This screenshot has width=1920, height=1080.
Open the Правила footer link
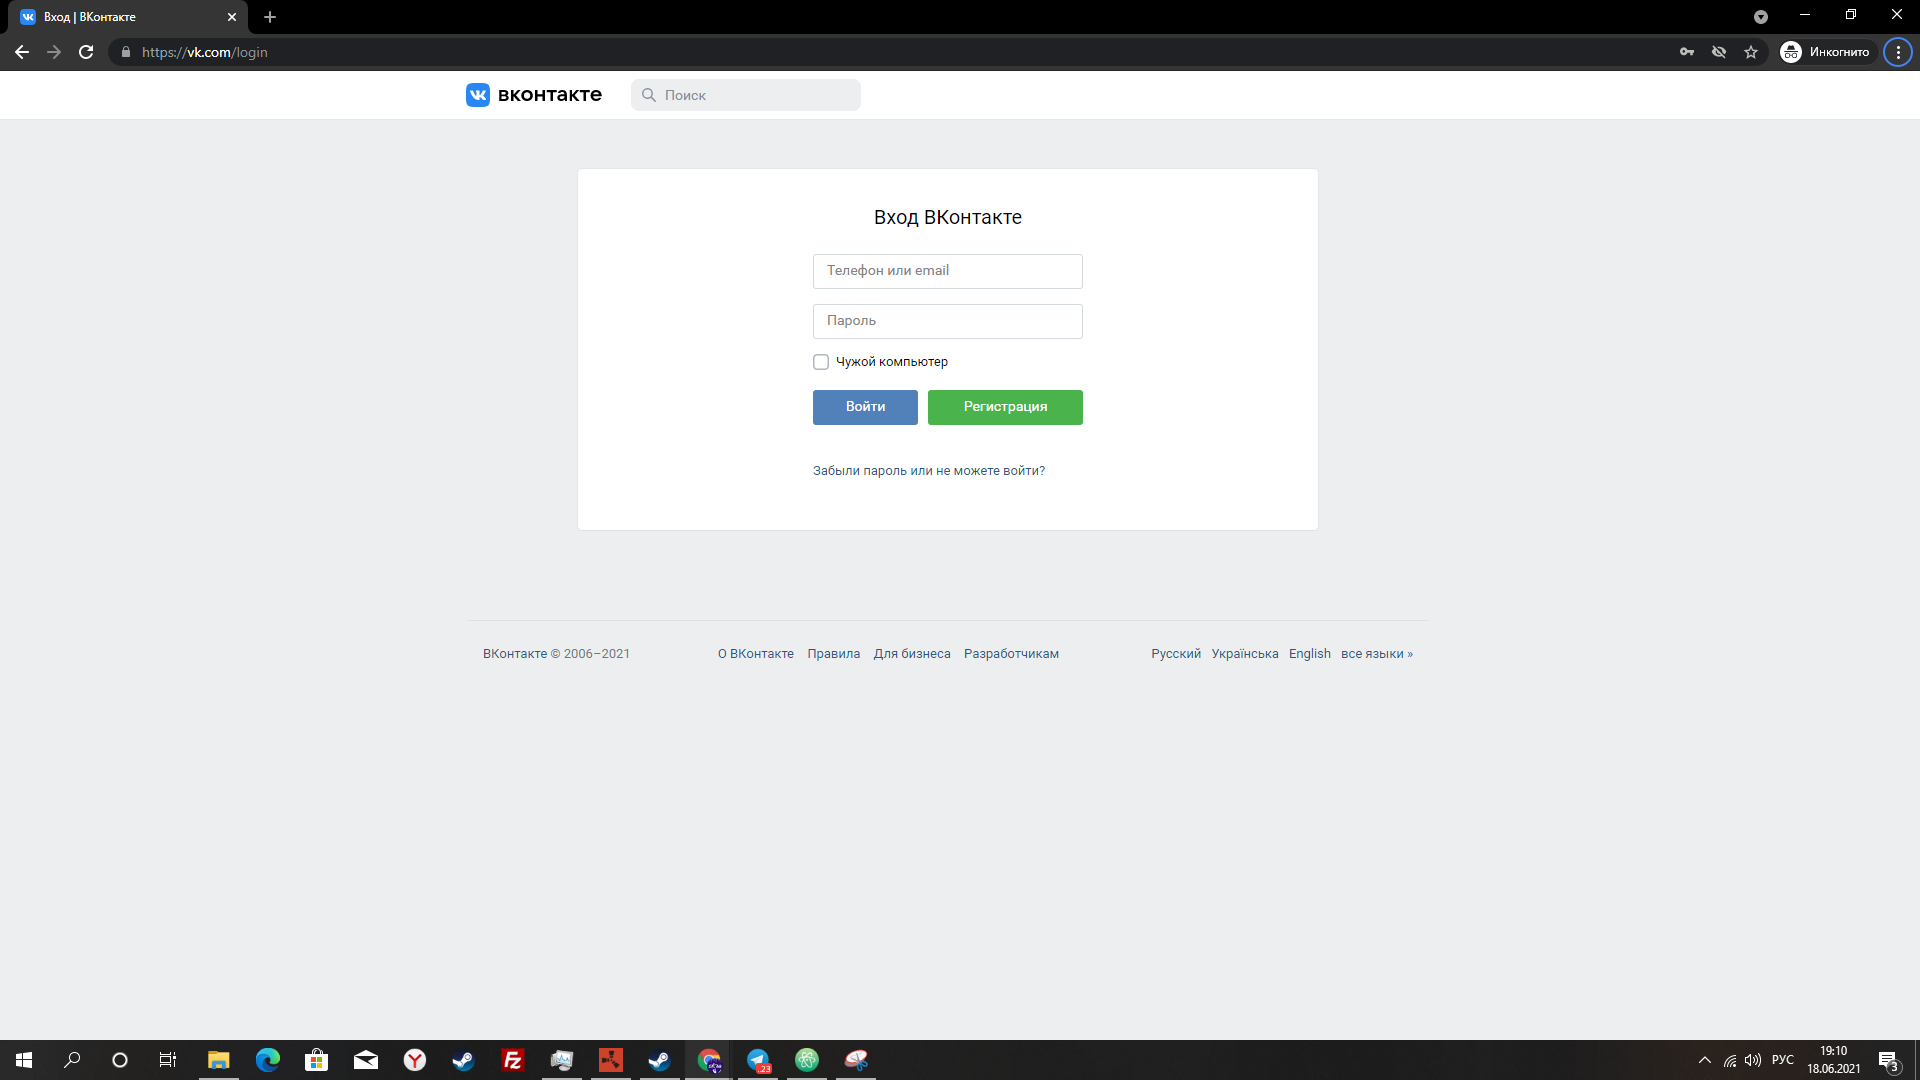[x=834, y=654]
